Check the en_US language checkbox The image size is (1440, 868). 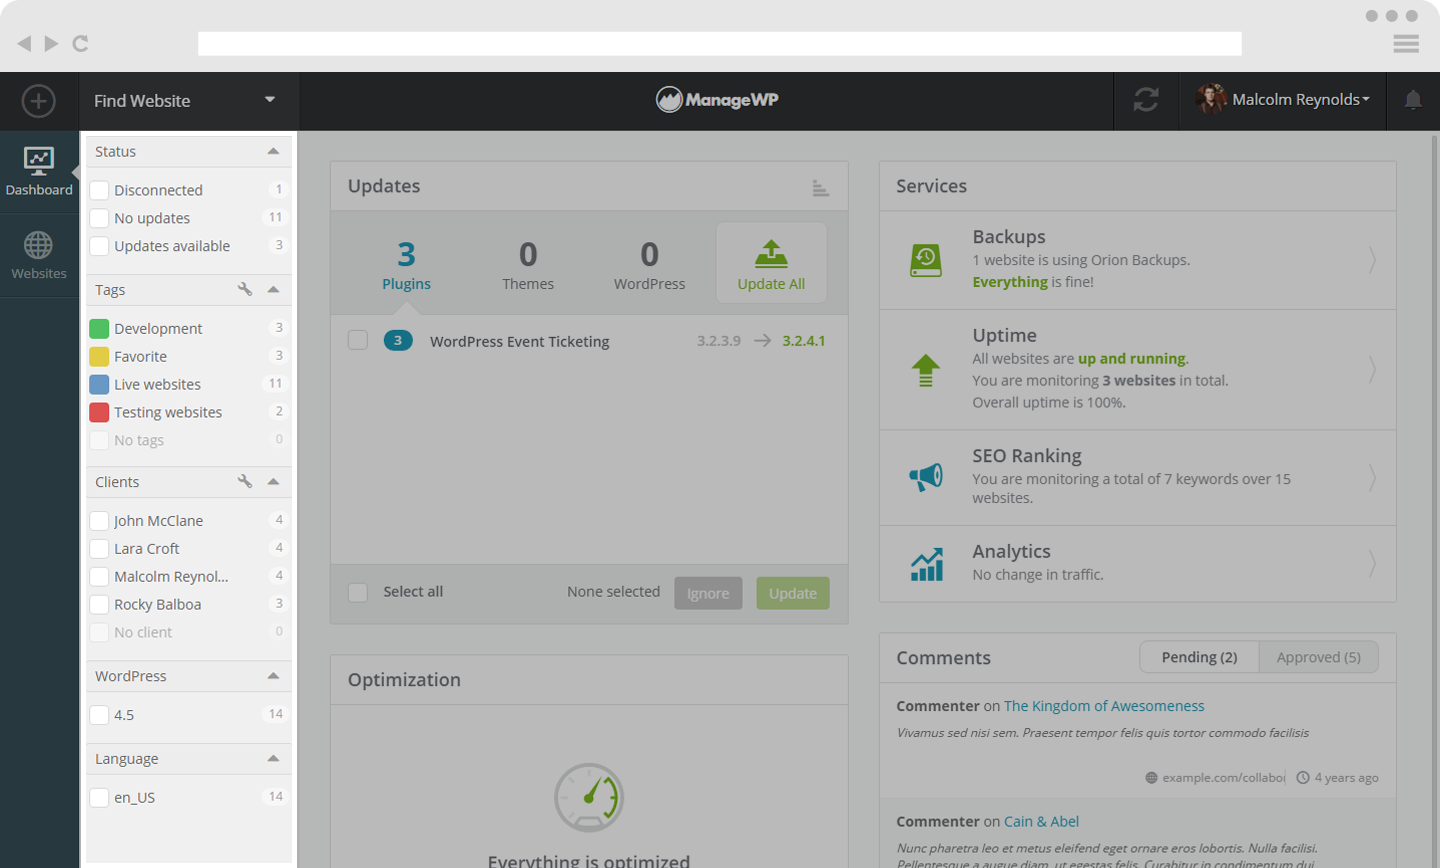(x=99, y=798)
